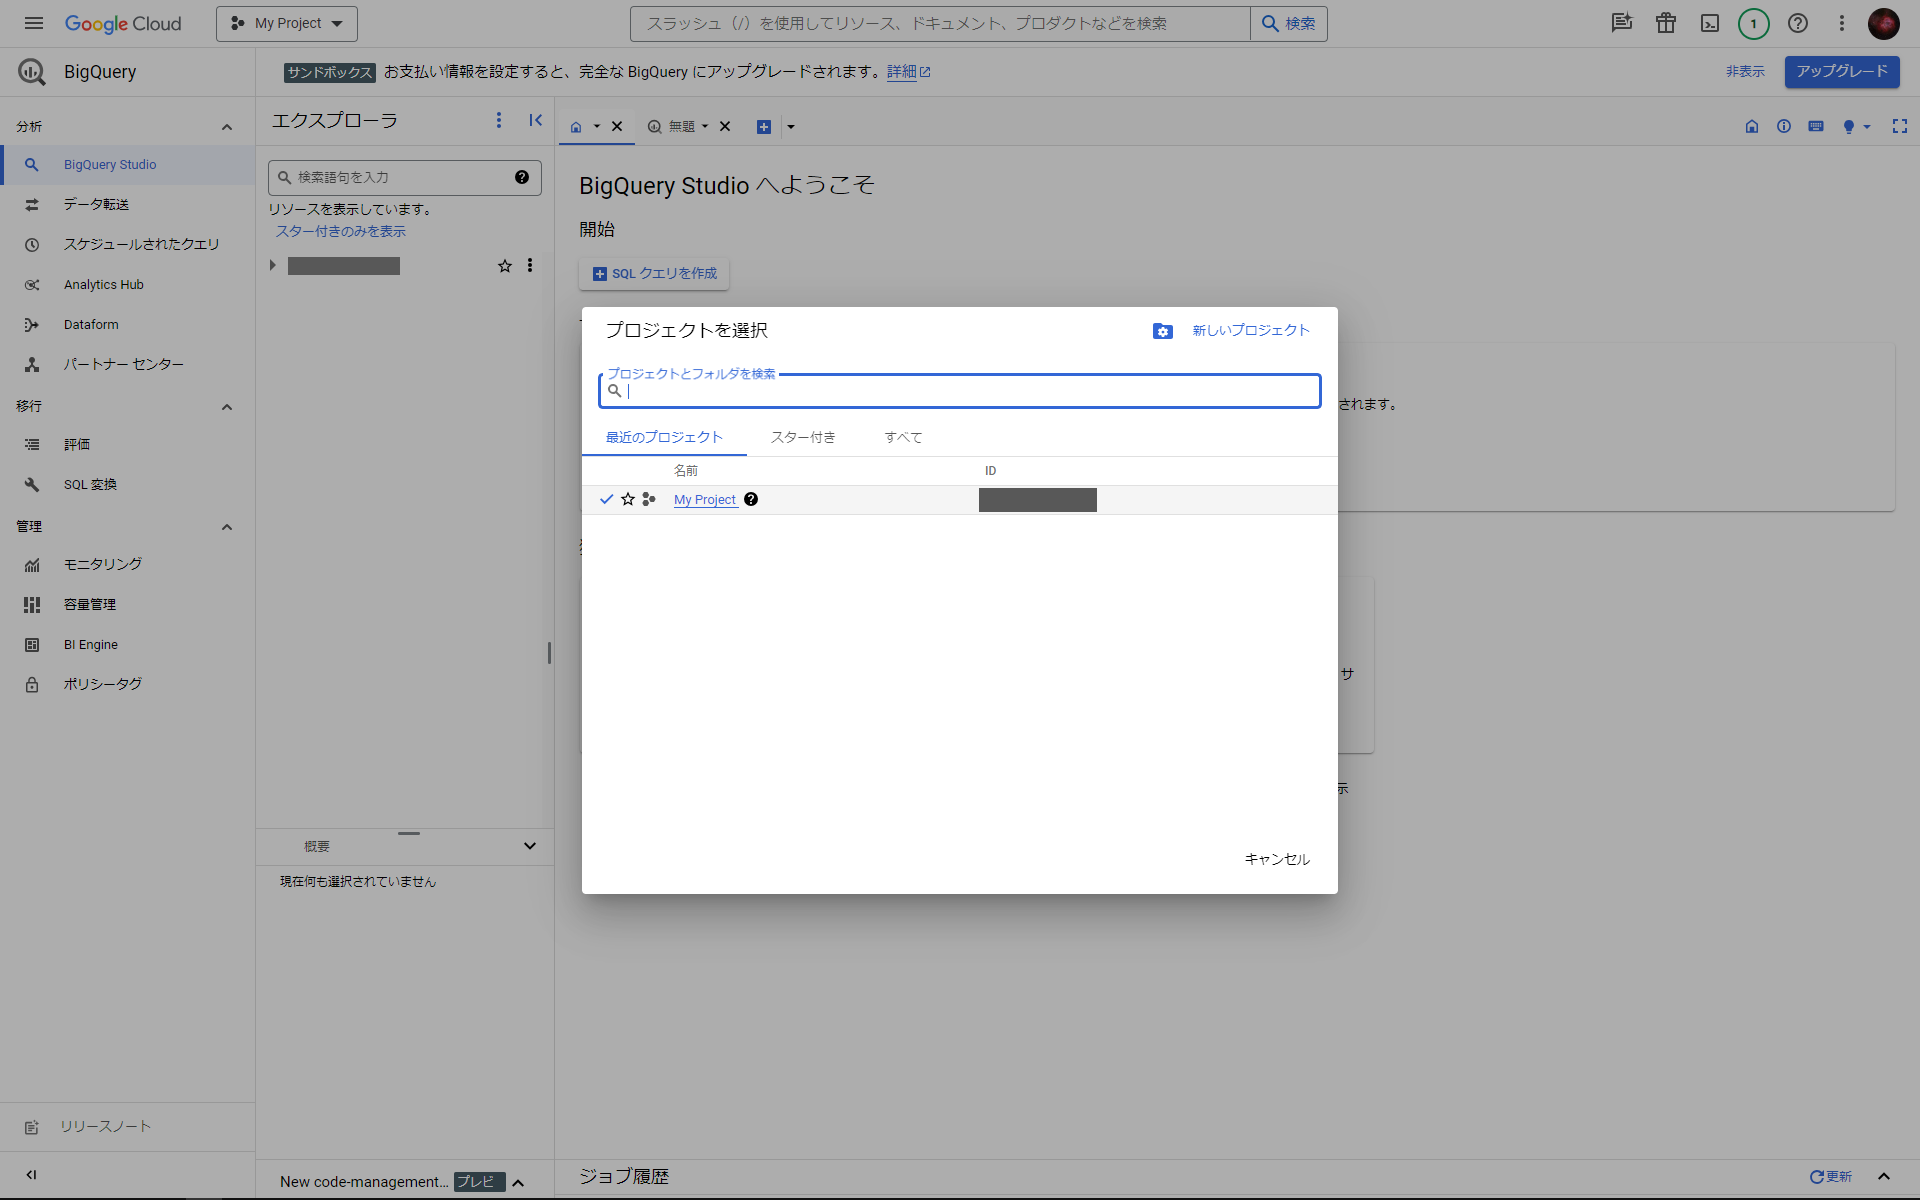This screenshot has height=1200, width=1920.
Task: Open a new query tab with the blue plus icon
Action: pos(764,126)
